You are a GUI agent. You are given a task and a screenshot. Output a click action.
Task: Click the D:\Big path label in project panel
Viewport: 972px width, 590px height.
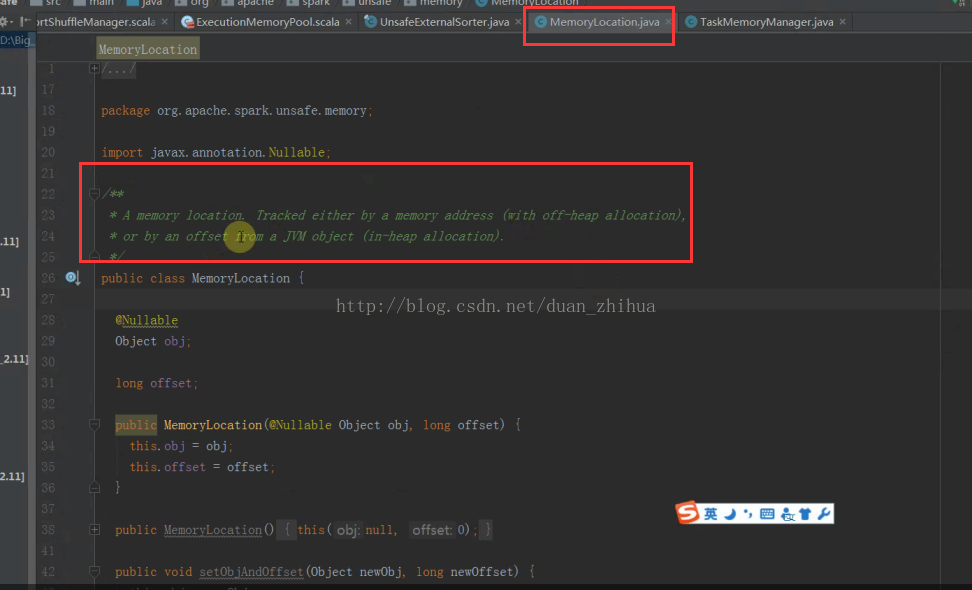pos(17,40)
